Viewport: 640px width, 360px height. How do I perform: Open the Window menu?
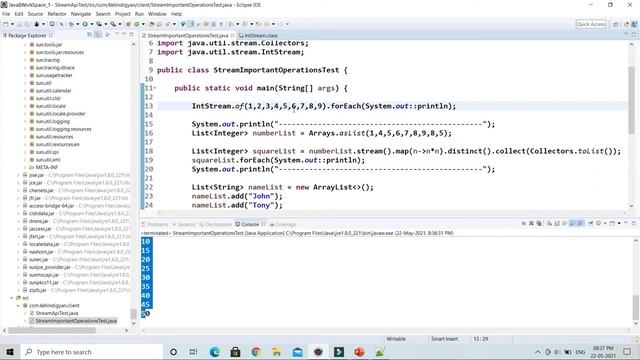(157, 14)
